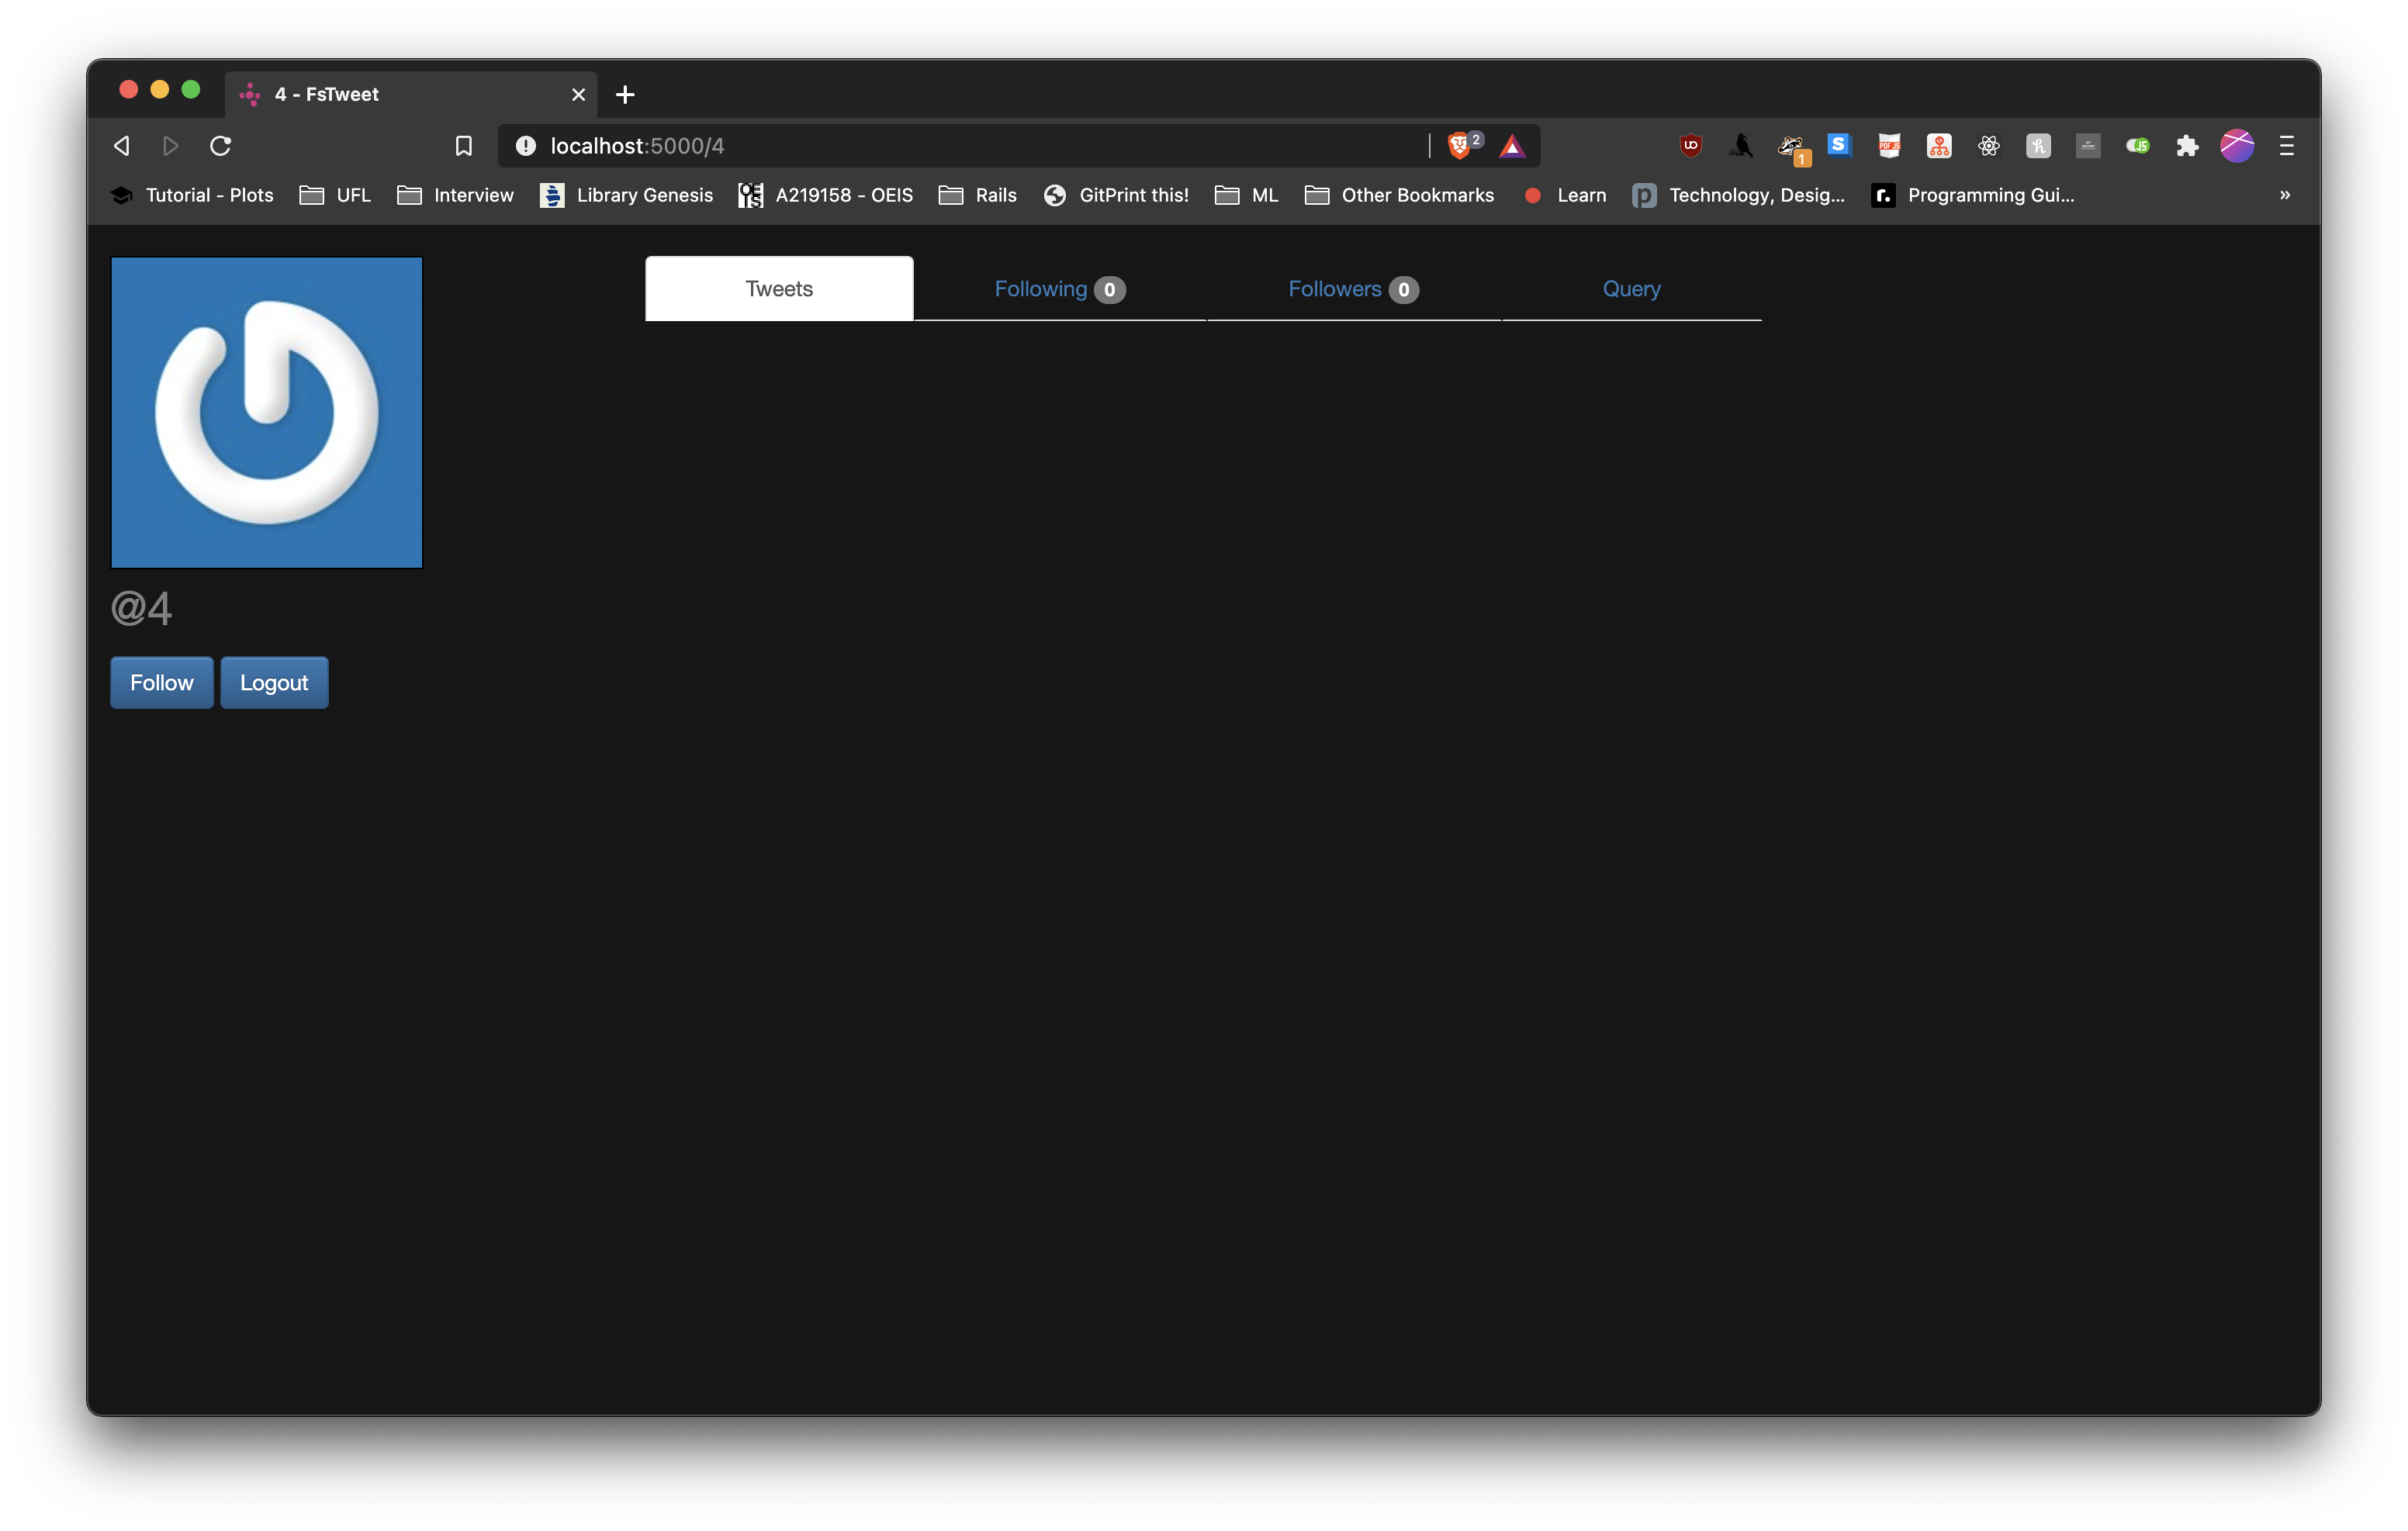Screen dimensions: 2408x1531
Task: Click the Follow button
Action: point(161,683)
